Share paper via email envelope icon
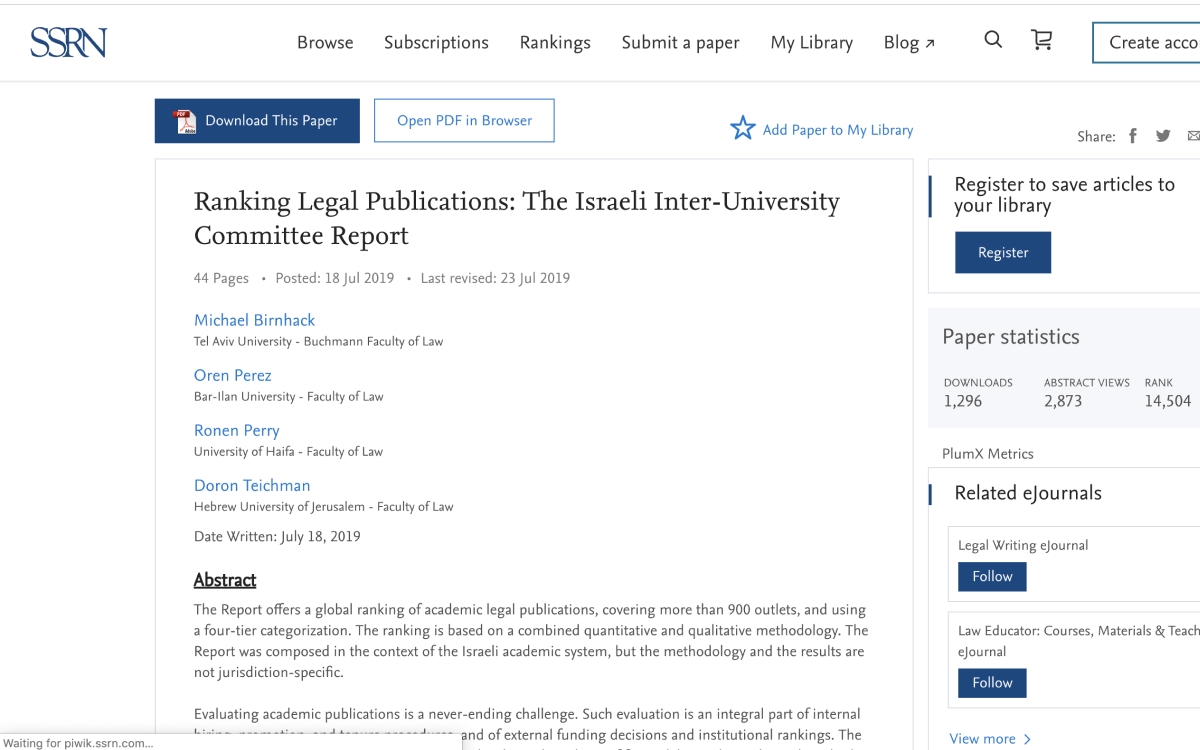 click(x=1193, y=136)
